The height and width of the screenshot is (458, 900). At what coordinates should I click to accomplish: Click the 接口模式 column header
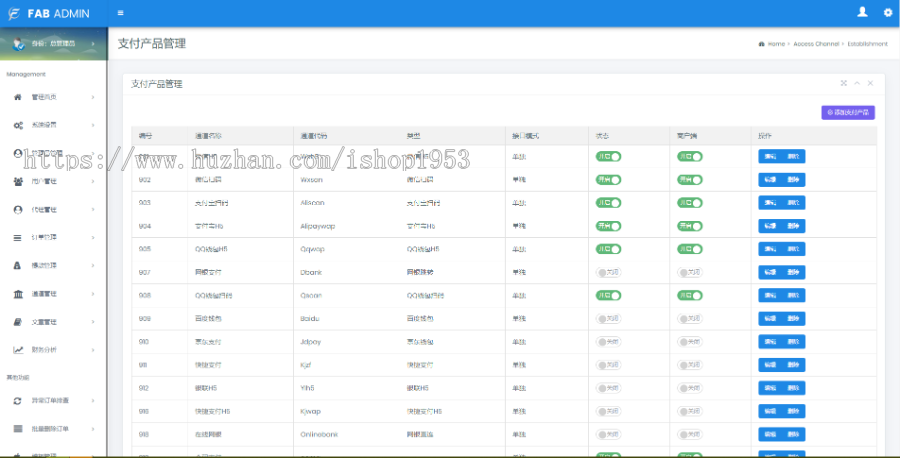(526, 136)
